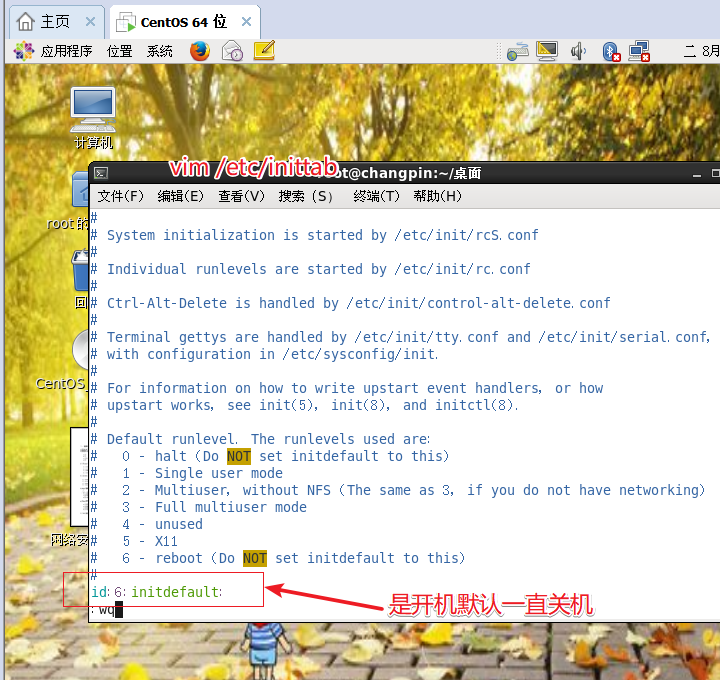Click the terminal window title icon
The width and height of the screenshot is (720, 680).
[101, 173]
